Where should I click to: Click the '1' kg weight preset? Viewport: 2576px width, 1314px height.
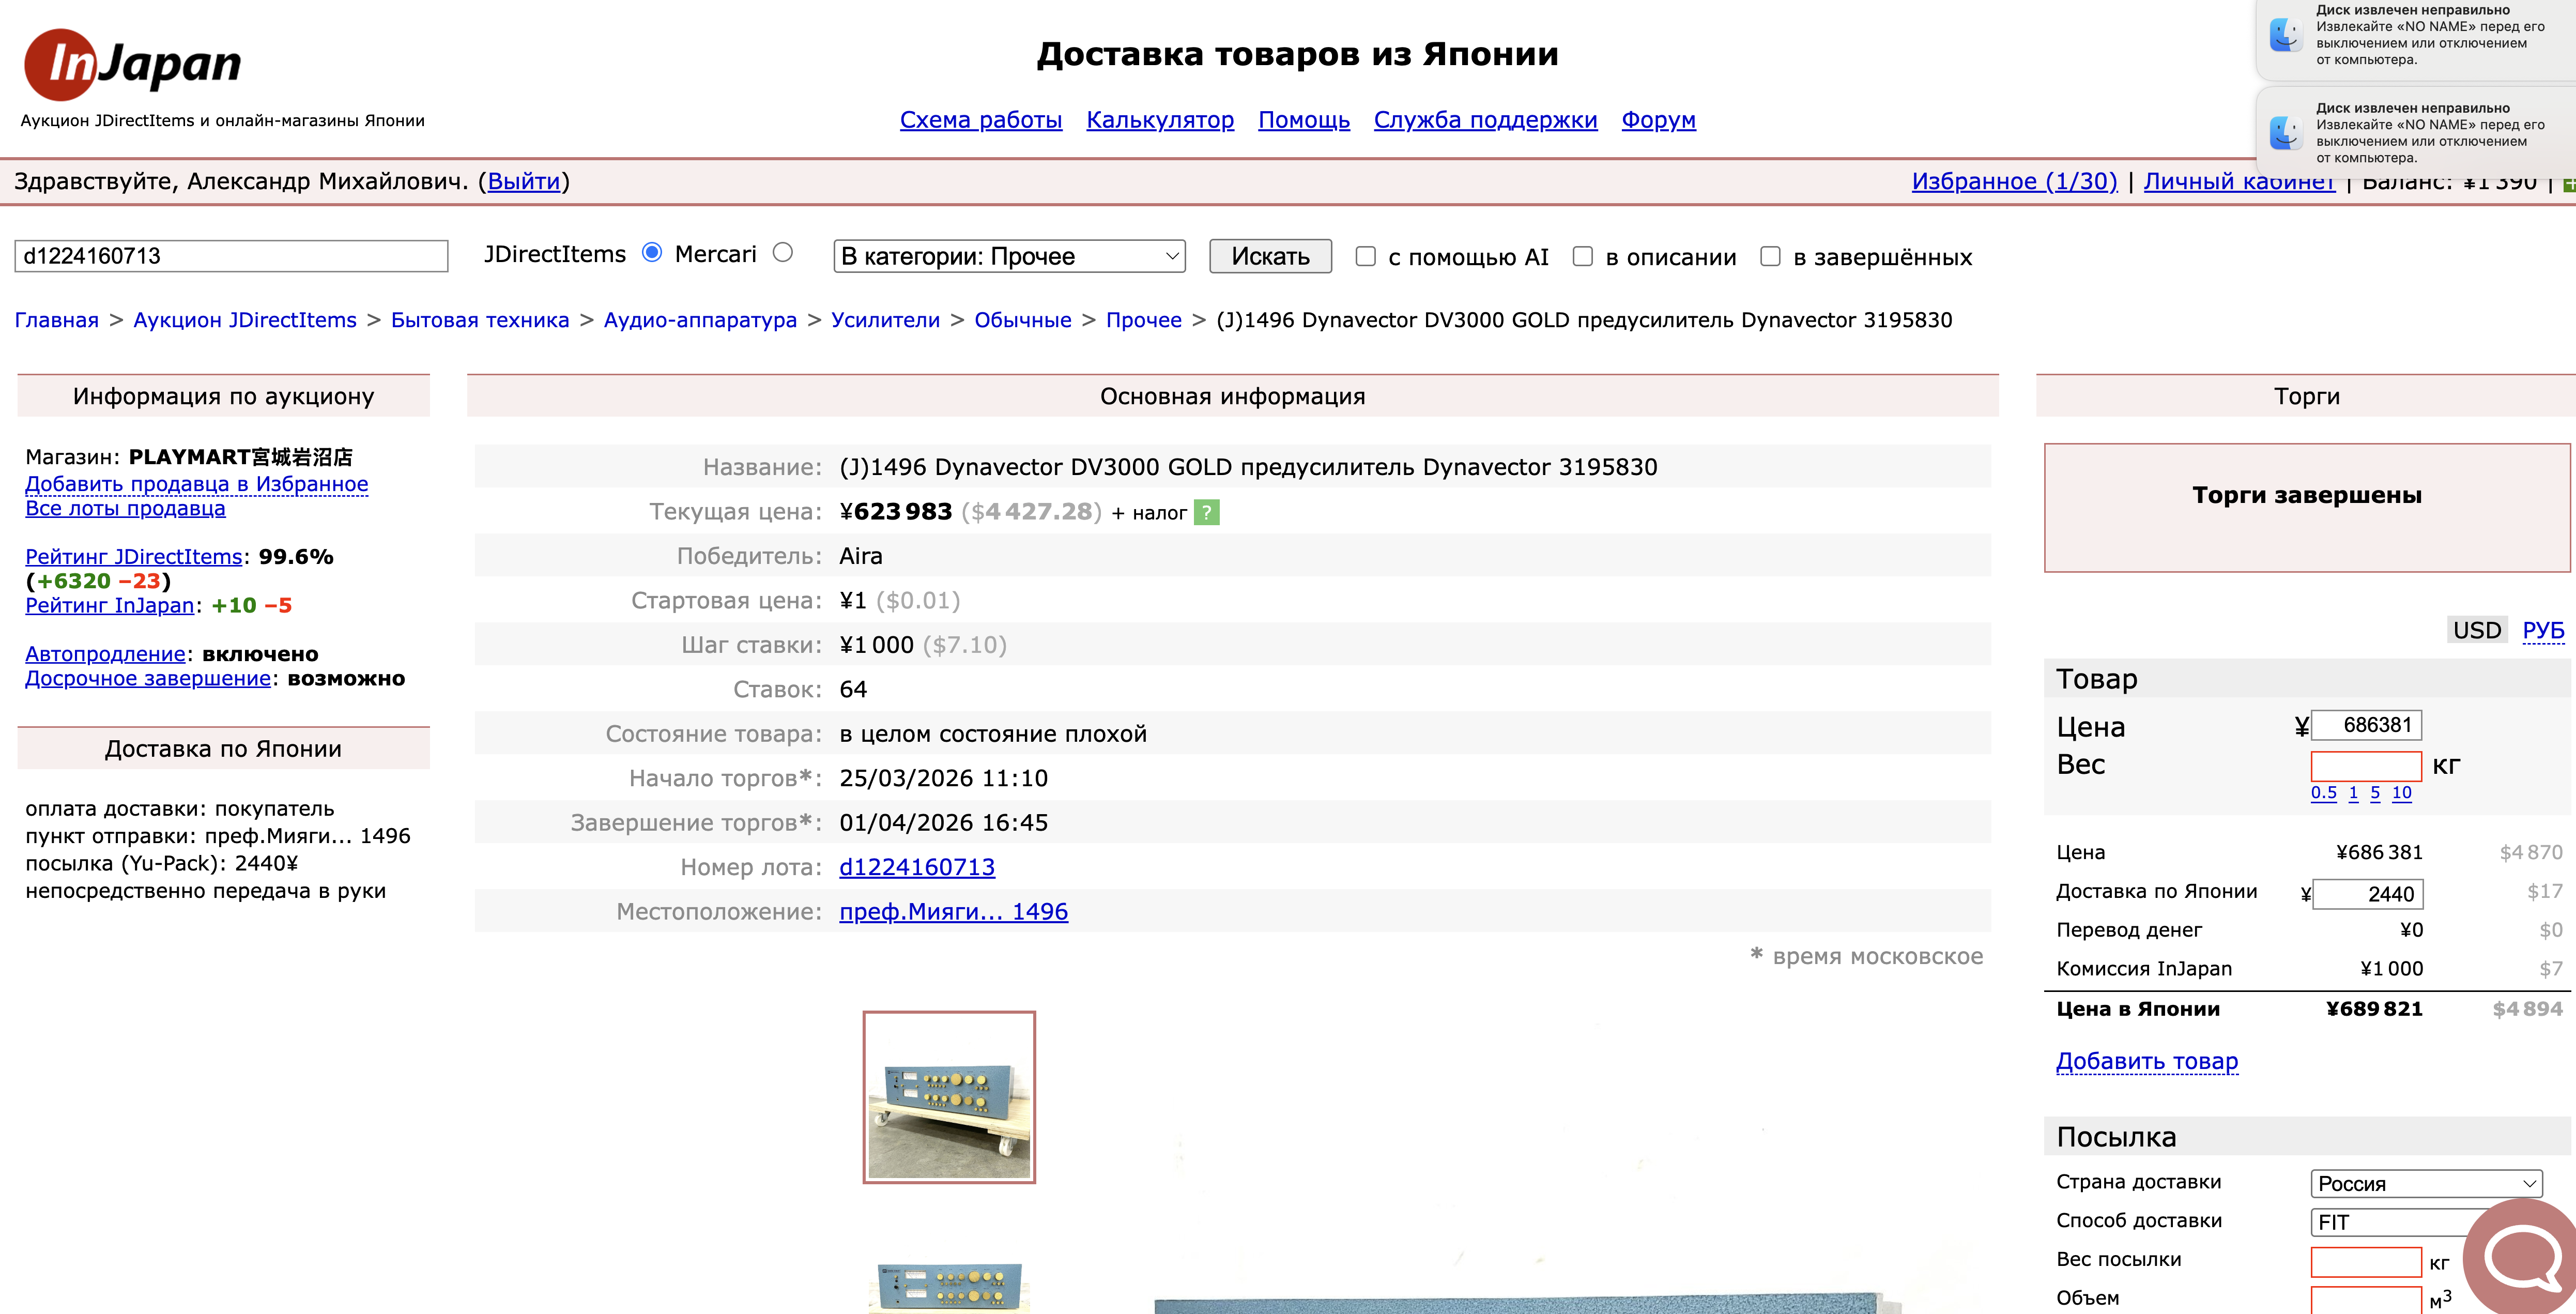pos(2353,793)
